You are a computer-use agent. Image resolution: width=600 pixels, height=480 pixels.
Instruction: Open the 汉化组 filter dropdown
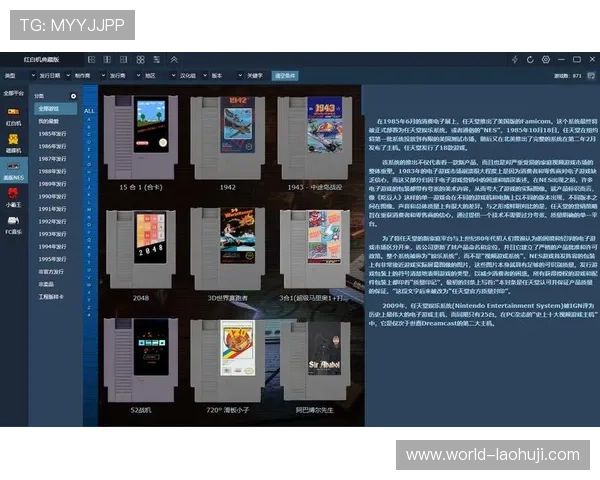(x=193, y=76)
